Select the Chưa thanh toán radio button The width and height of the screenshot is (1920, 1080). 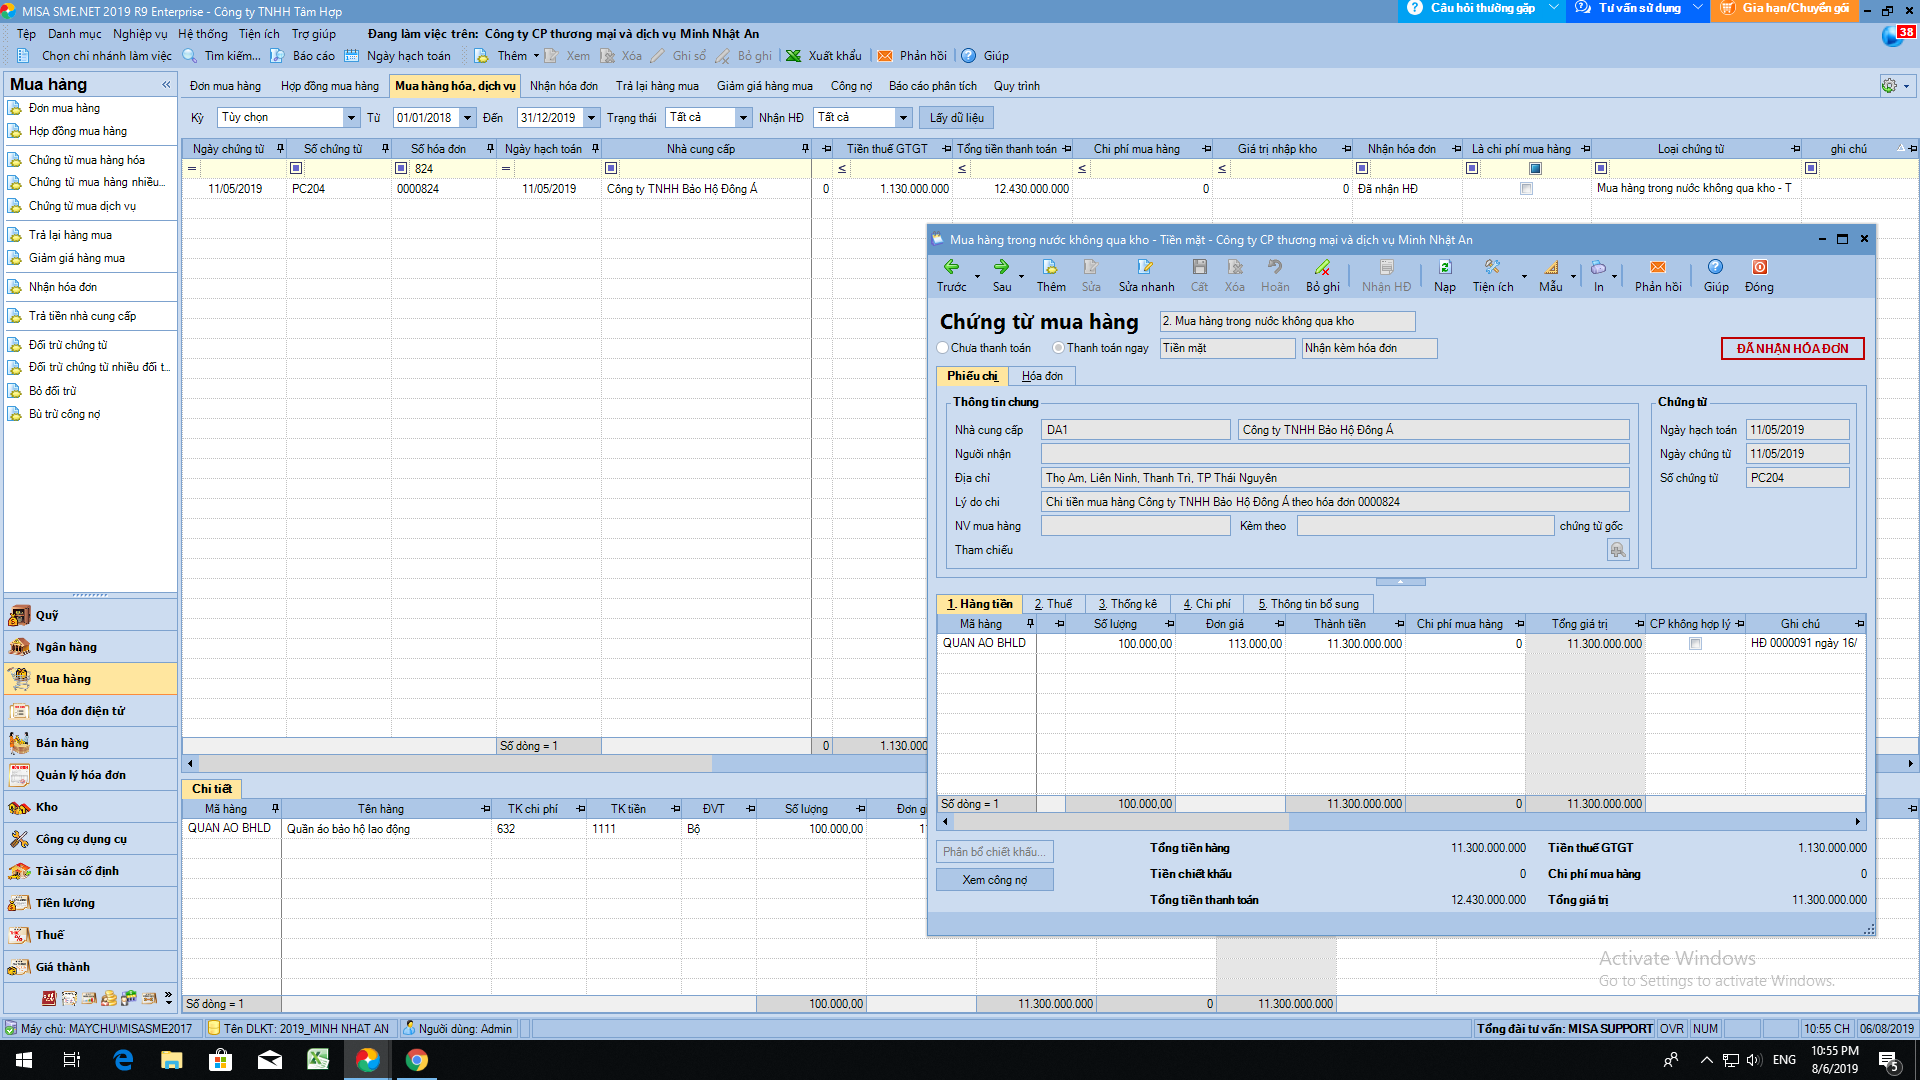[x=943, y=348]
